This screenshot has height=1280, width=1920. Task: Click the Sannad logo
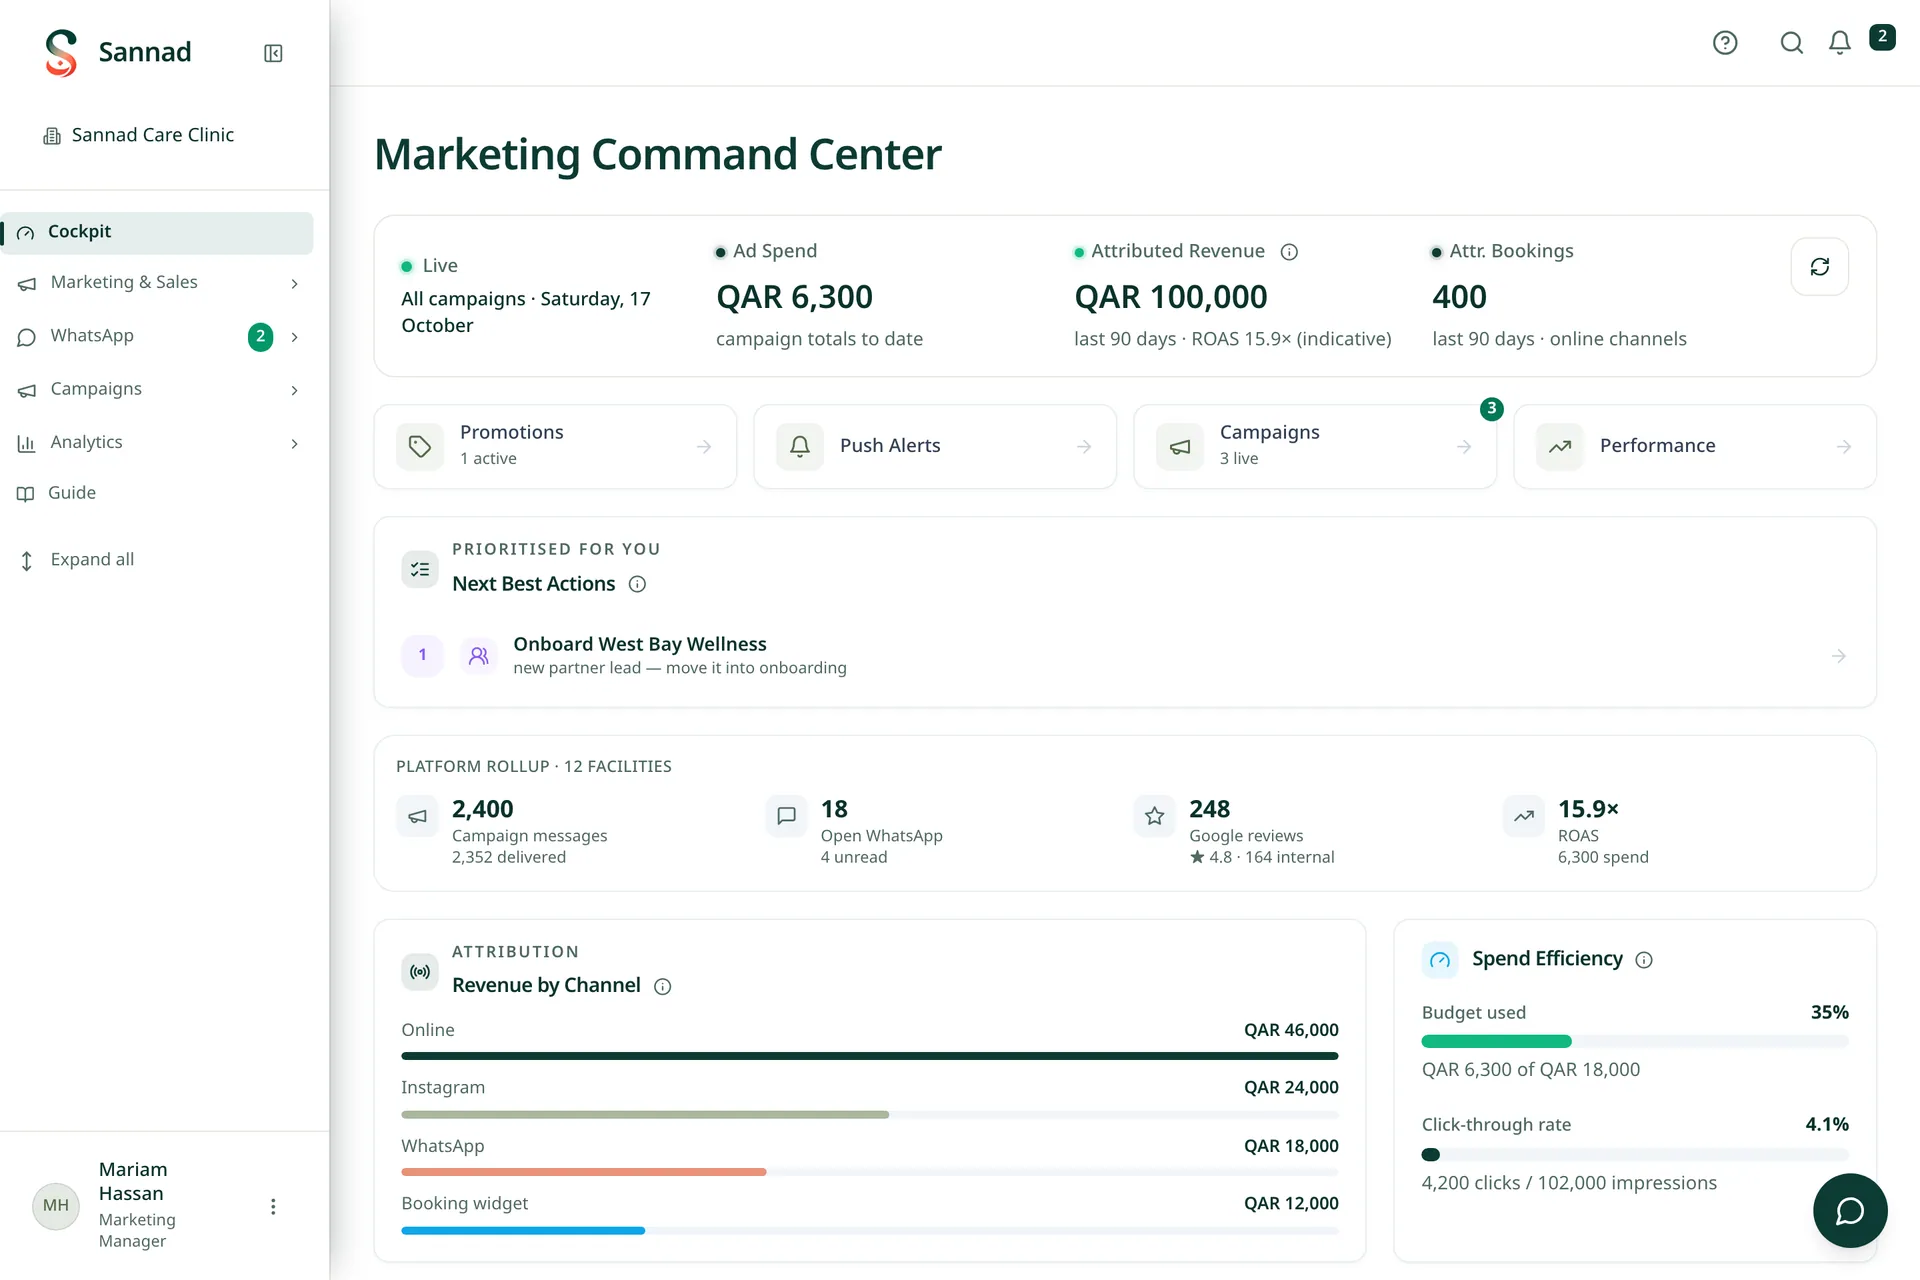coord(61,53)
